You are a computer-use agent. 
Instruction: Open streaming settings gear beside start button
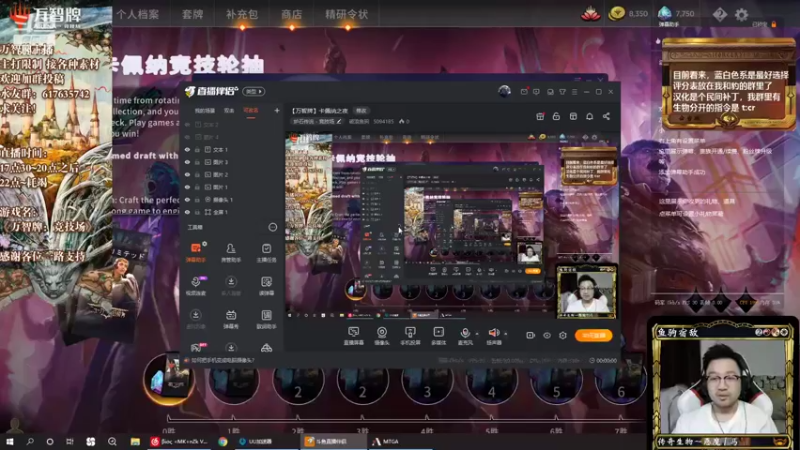point(563,335)
